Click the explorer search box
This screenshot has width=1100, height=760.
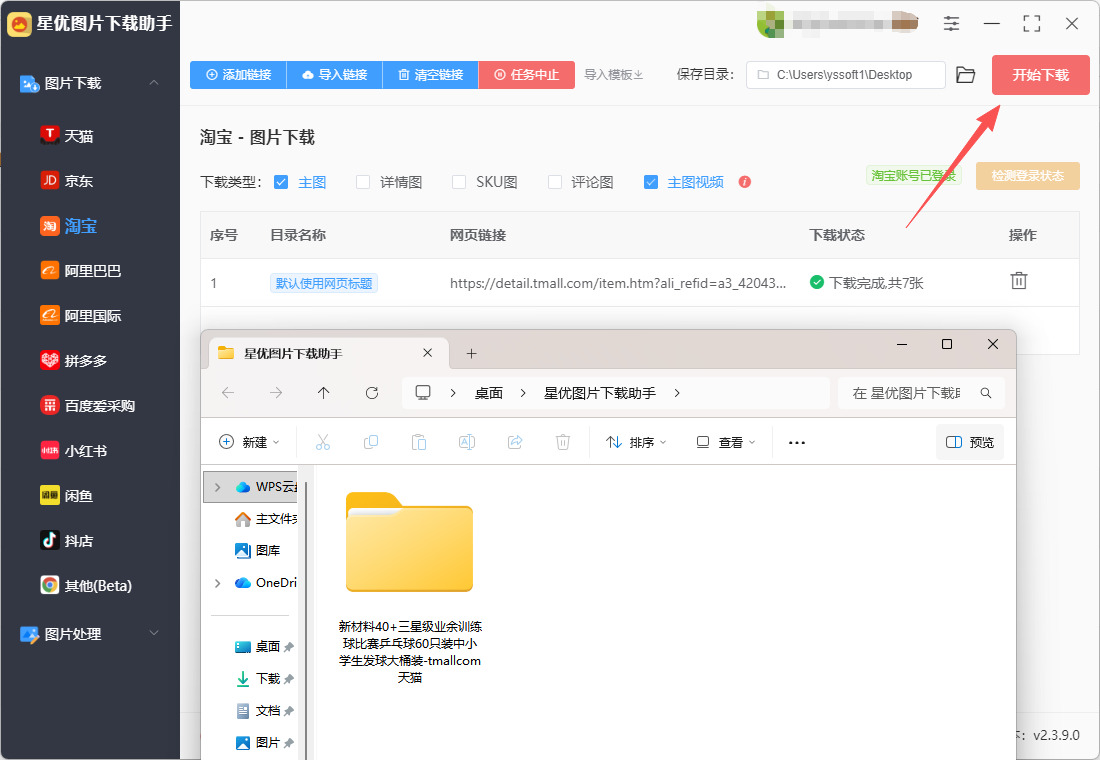[x=921, y=393]
